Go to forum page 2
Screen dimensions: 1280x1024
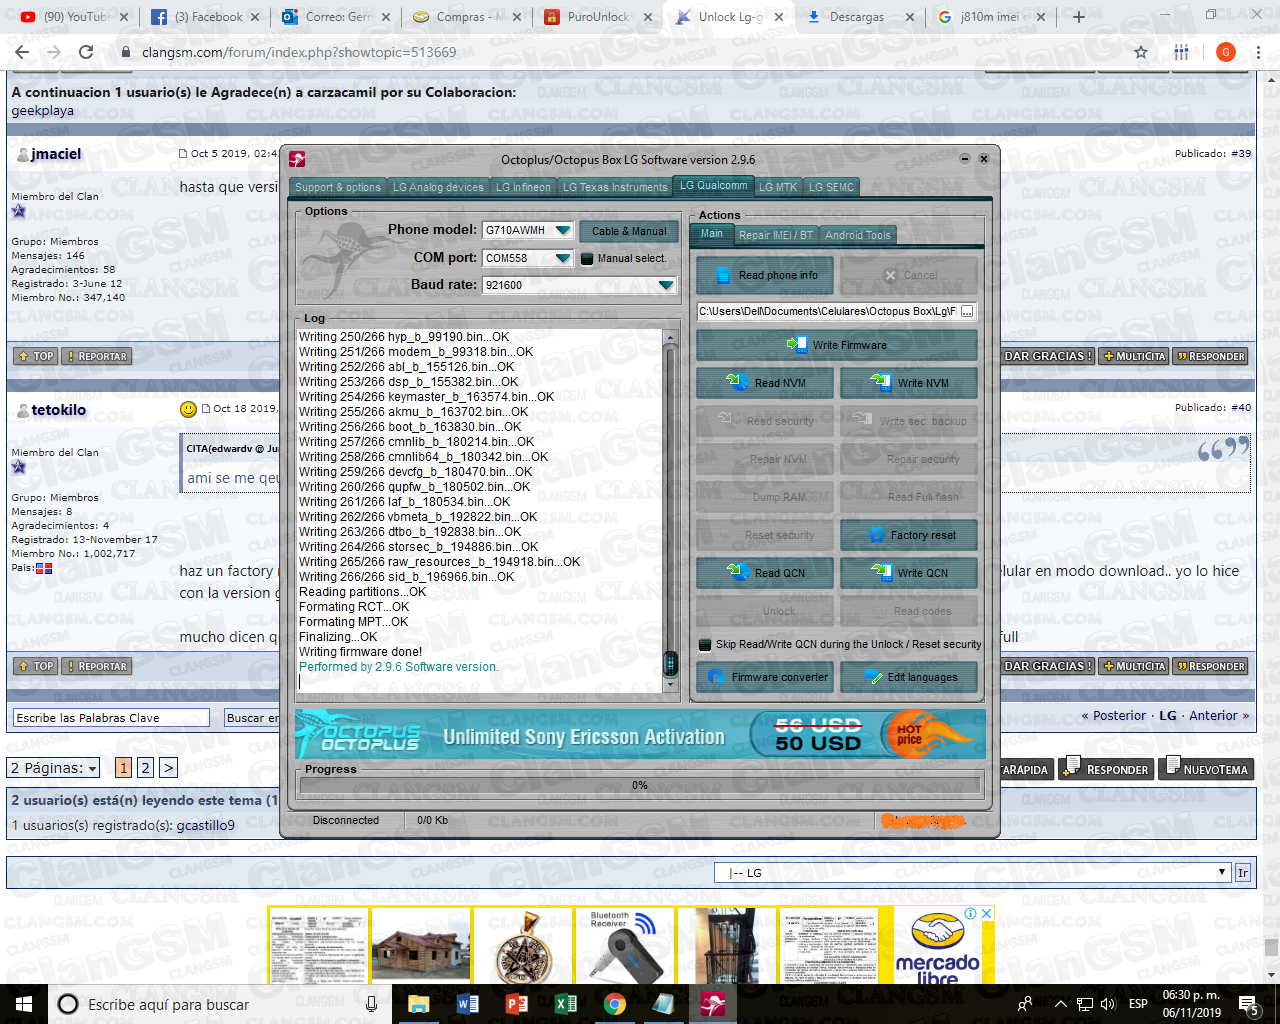[145, 768]
